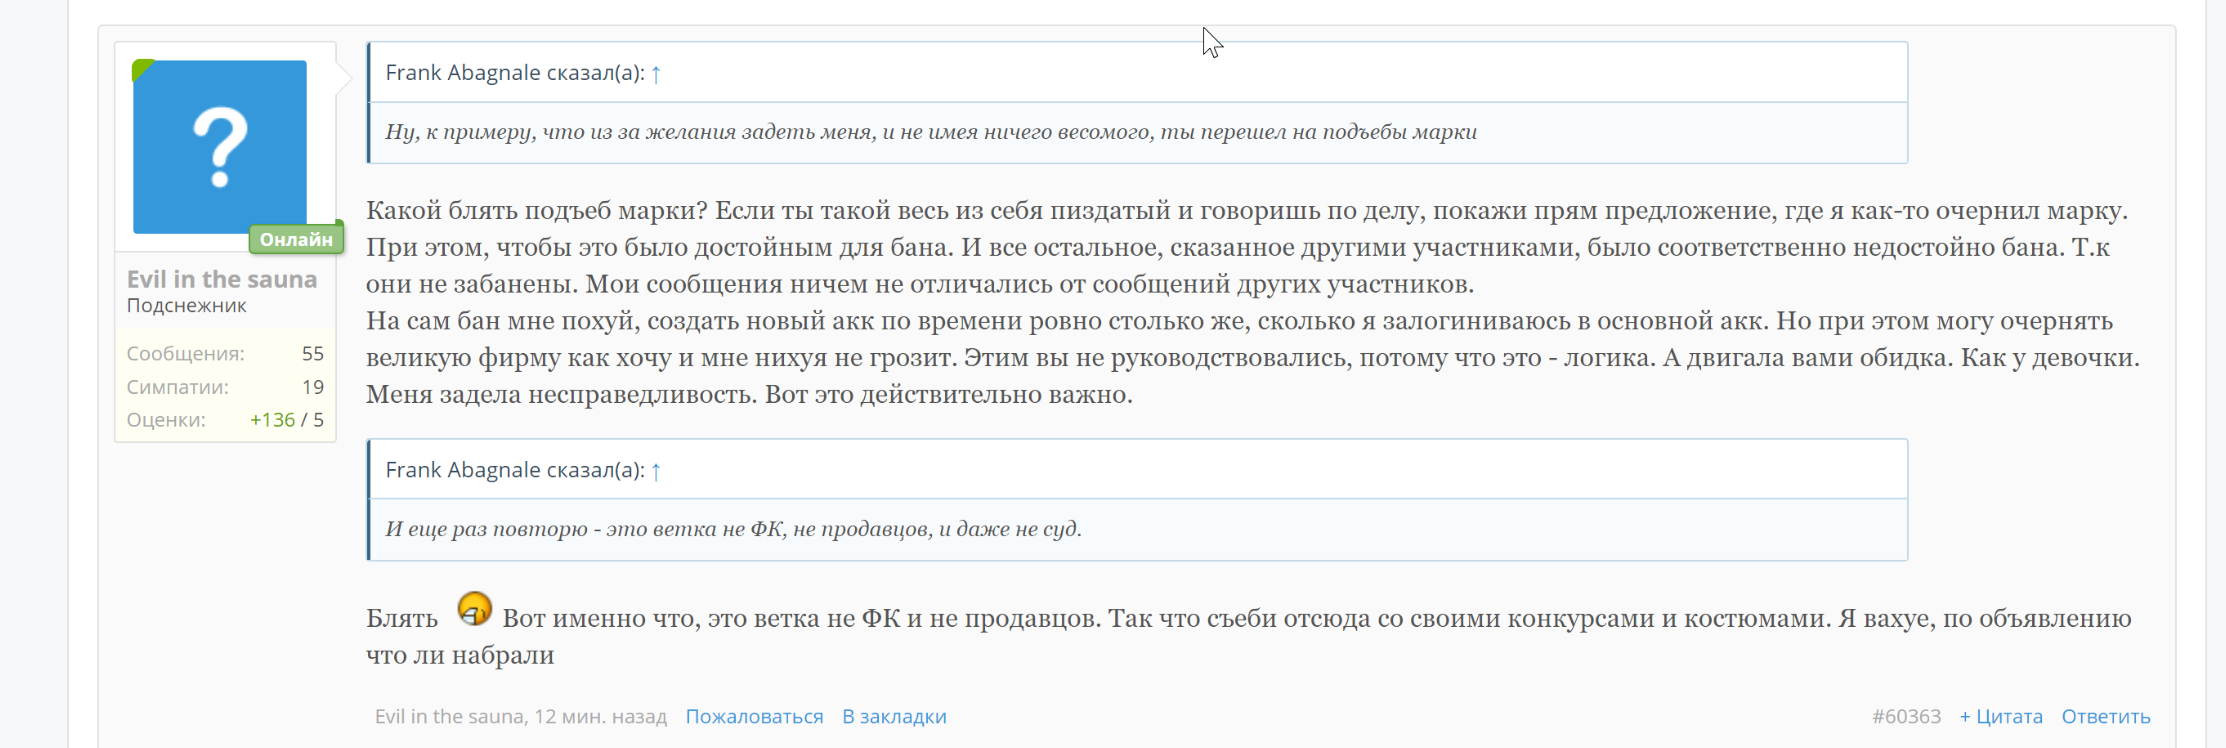This screenshot has height=748, width=2226.
Task: Click the up arrow in second Frank Abagnale quote
Action: [x=656, y=471]
